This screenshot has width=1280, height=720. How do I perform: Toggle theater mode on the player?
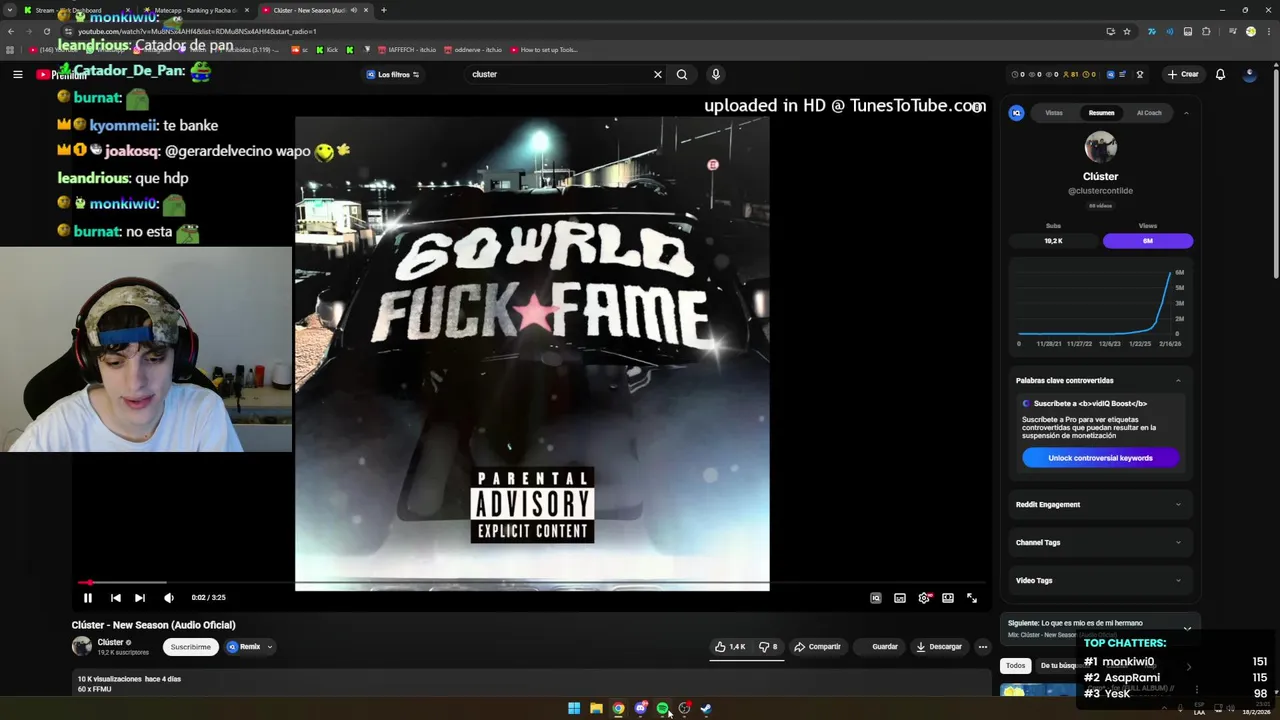(x=948, y=598)
